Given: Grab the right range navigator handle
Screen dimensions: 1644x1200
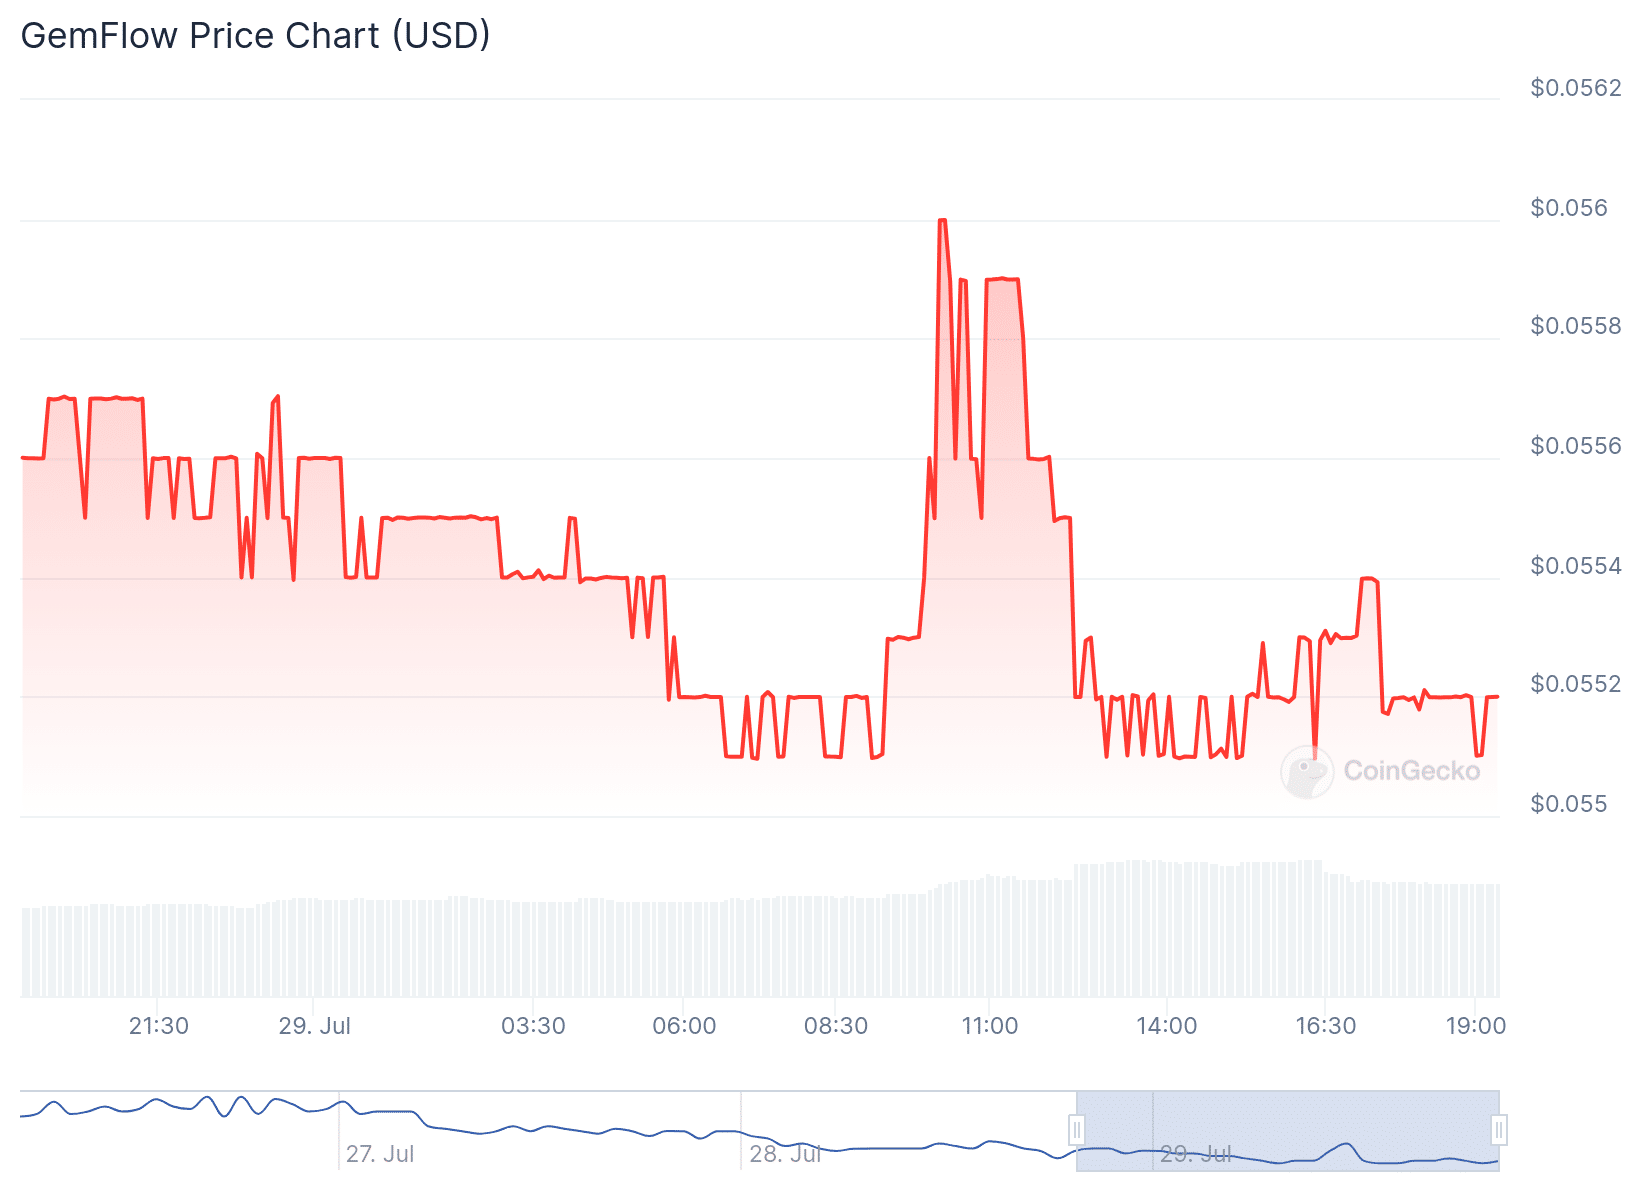Looking at the screenshot, I should point(1499,1131).
